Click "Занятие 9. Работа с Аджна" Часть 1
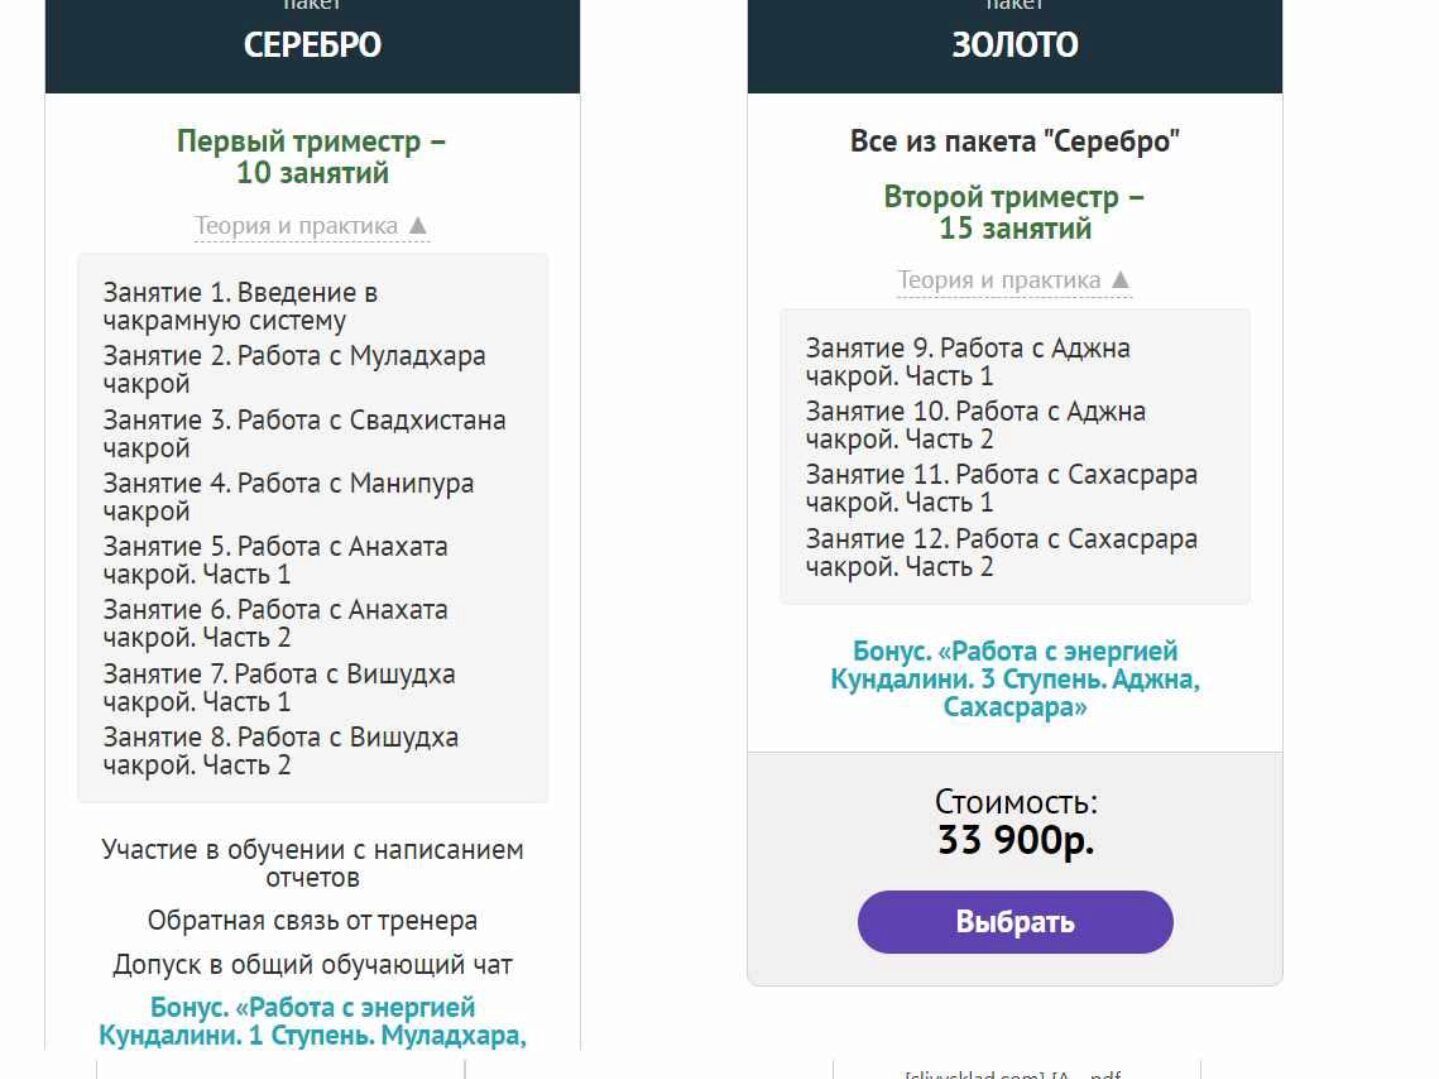Screen dimensions: 1439x1079 968,362
